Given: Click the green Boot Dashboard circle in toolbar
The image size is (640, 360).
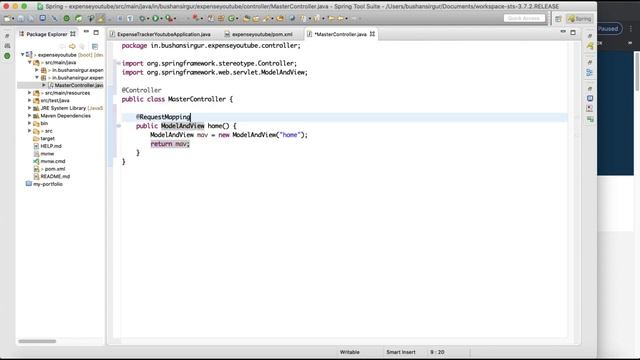Looking at the screenshot, I should (67, 18).
